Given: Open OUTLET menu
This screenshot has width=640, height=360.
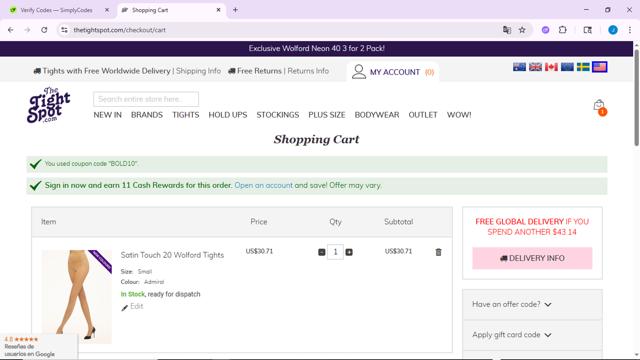Looking at the screenshot, I should point(423,115).
